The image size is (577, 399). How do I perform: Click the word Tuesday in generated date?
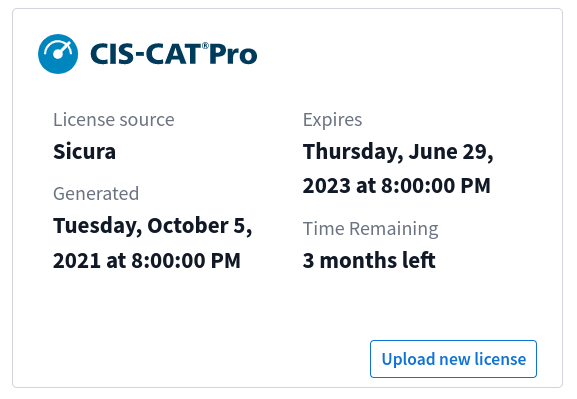[98, 226]
